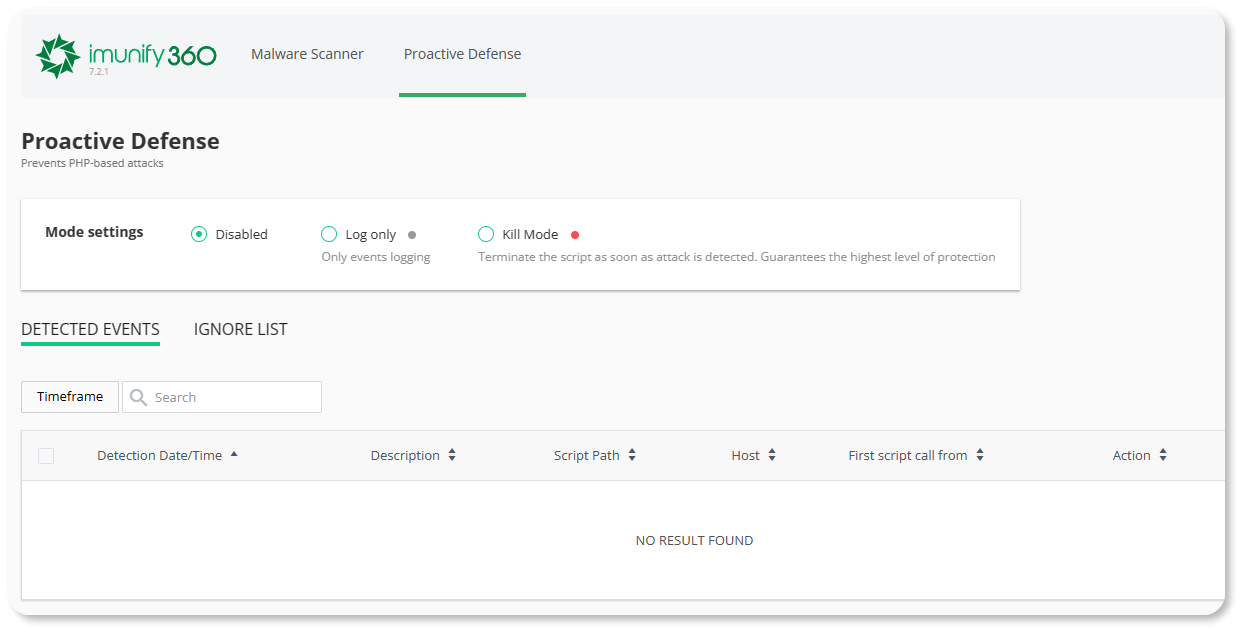This screenshot has height=628, width=1238.
Task: Sort by Action column arrows
Action: point(1163,455)
